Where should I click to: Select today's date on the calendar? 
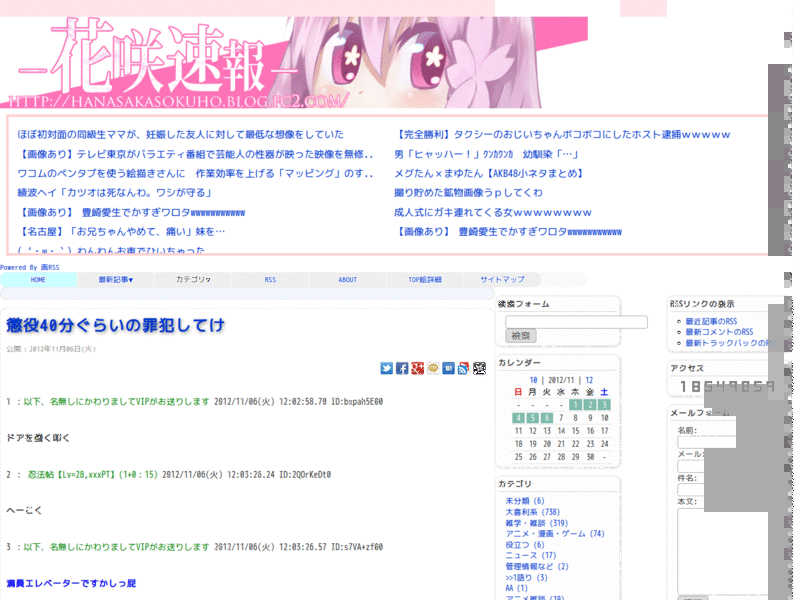coord(546,418)
